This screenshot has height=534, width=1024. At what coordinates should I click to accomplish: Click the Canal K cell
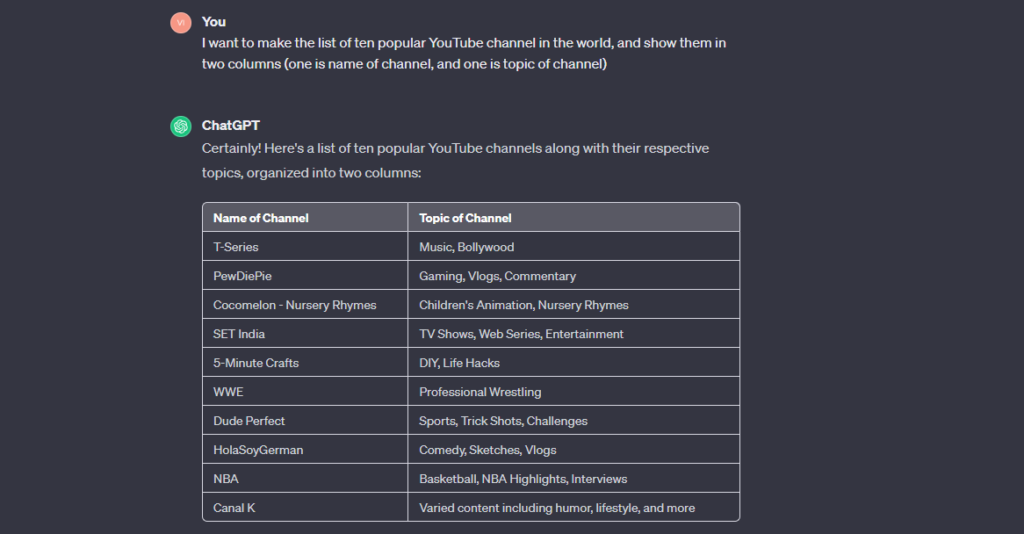pyautogui.click(x=234, y=508)
